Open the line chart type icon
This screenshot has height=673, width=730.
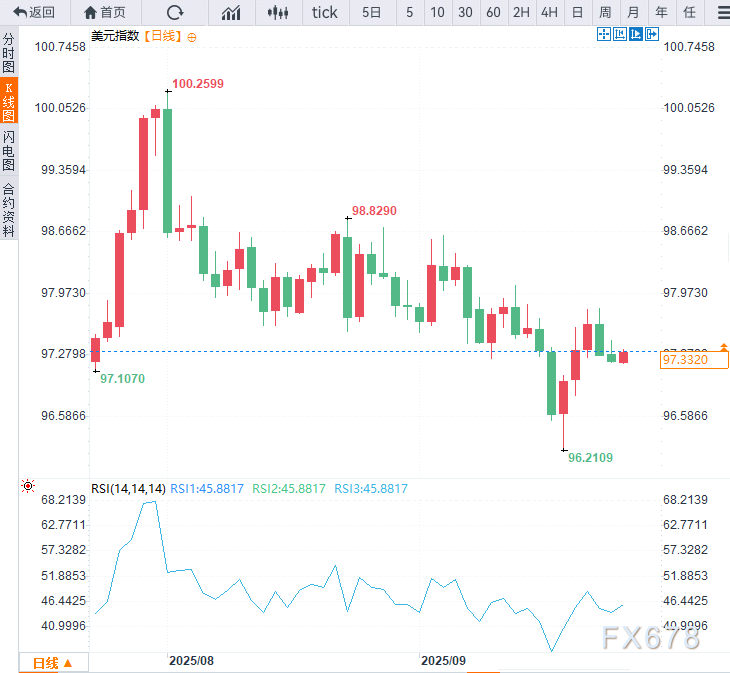[x=231, y=12]
